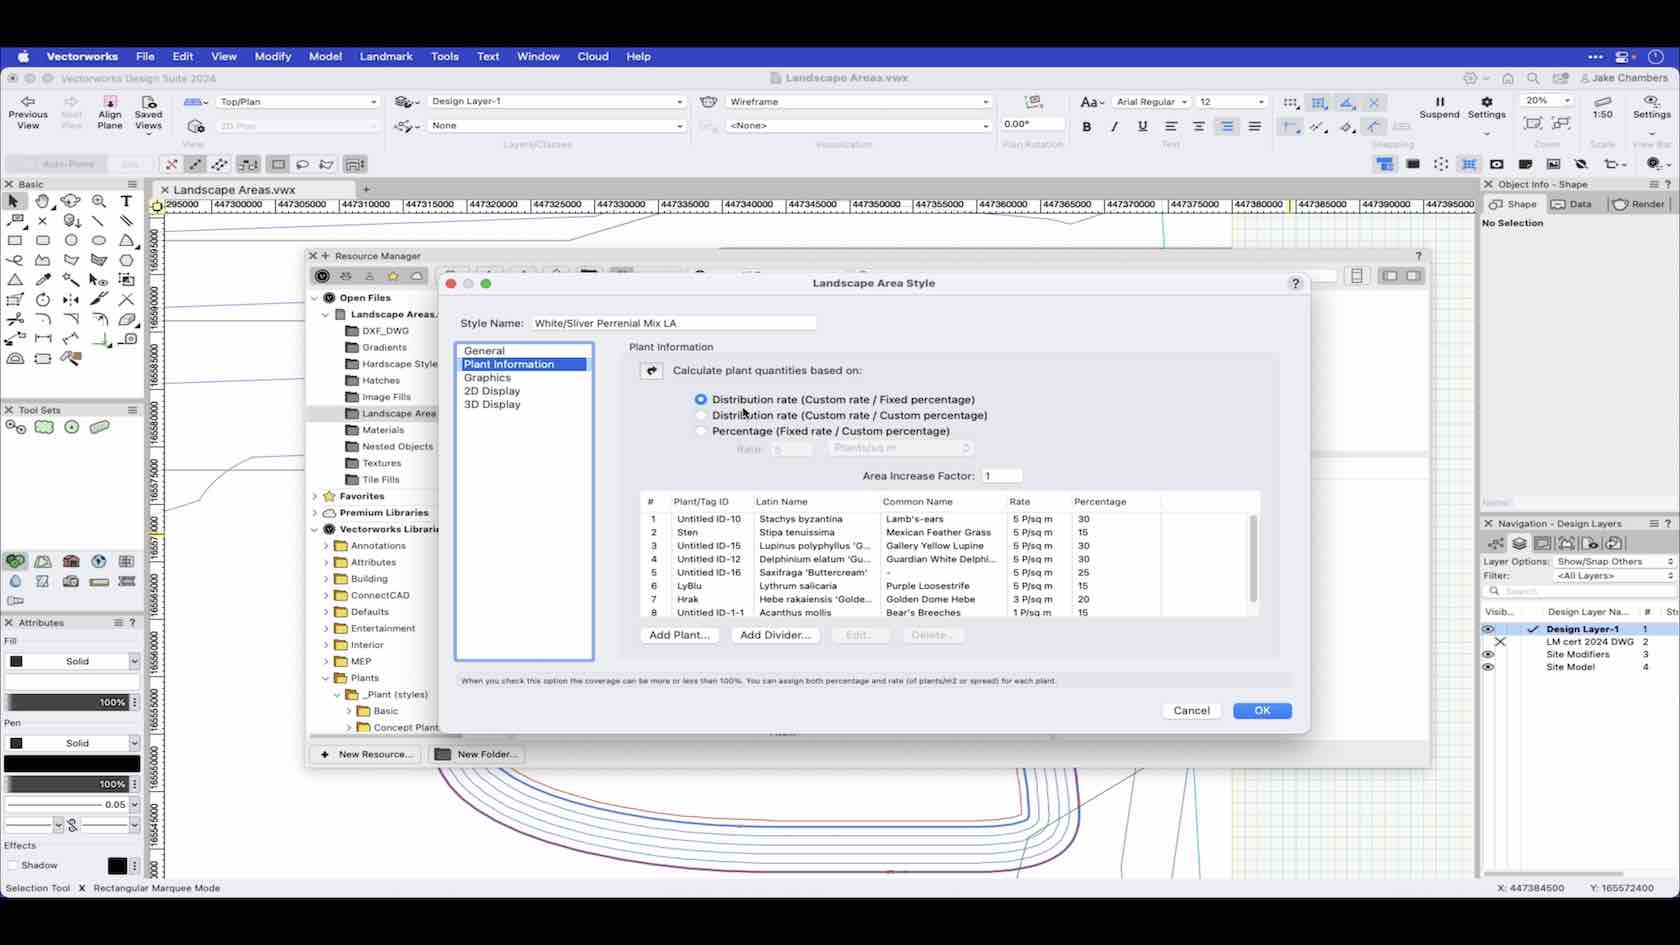Screen dimensions: 1680x945
Task: Open the Design Layer-1 layer dropdown
Action: click(x=556, y=102)
